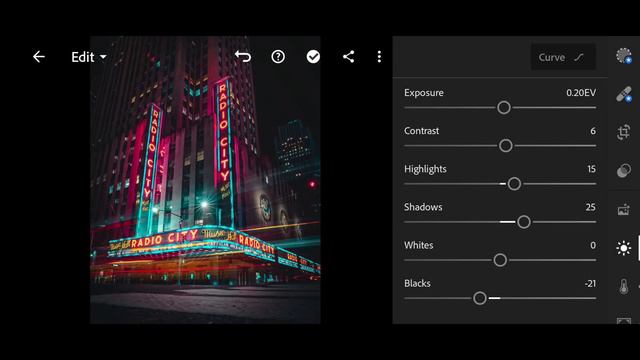Screen dimensions: 640x360
Task: Select the Healing brush tool
Action: [623, 94]
